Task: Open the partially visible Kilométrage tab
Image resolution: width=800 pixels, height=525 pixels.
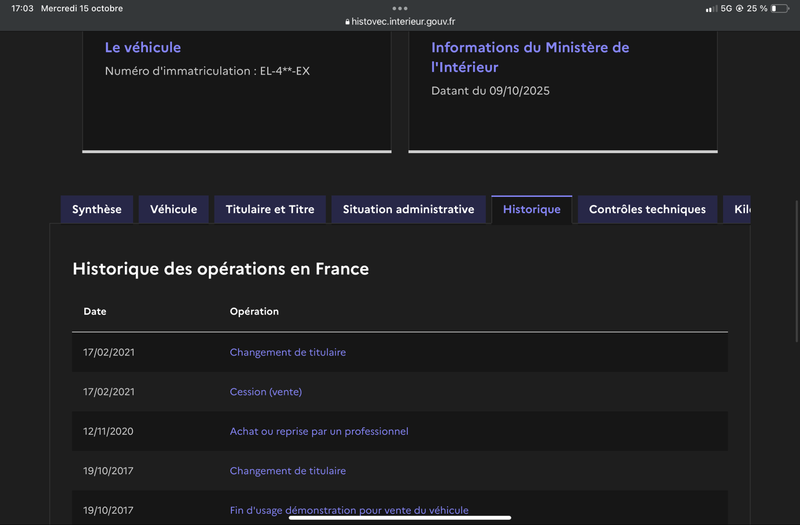Action: (737, 209)
